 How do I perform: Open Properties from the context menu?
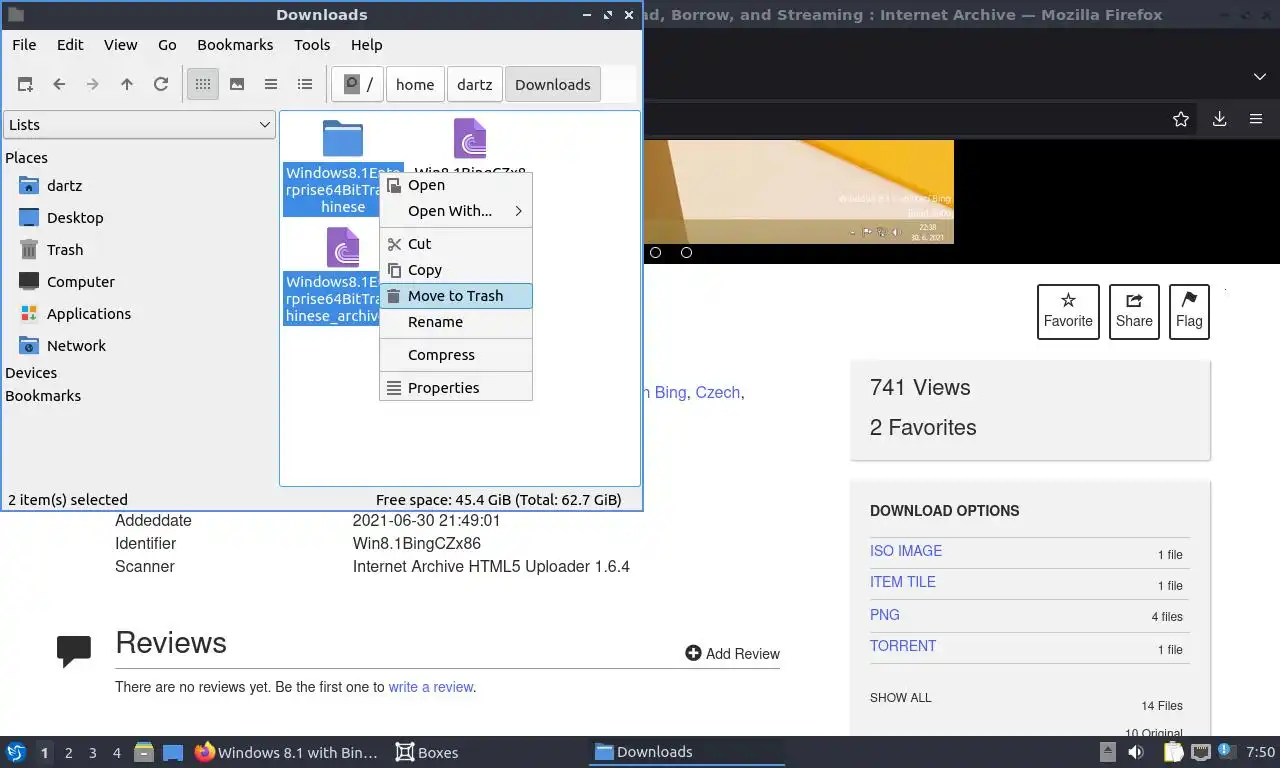coord(456,388)
